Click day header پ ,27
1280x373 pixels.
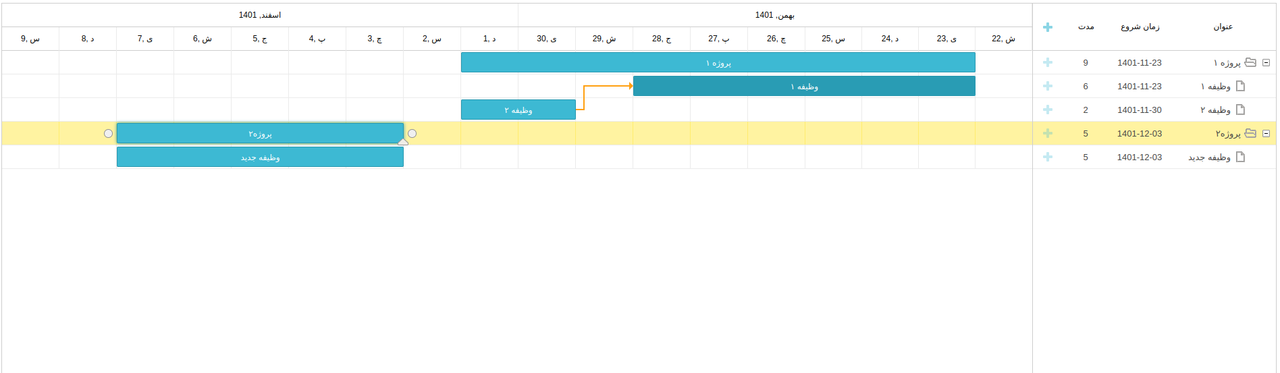tap(719, 39)
